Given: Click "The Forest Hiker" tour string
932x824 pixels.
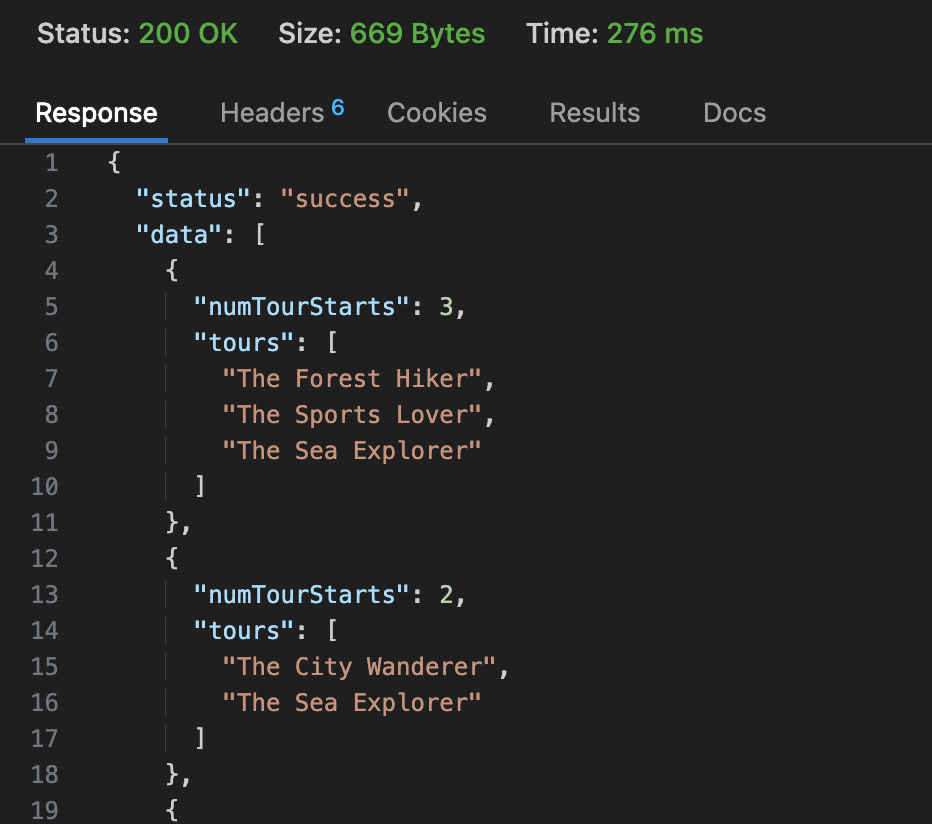Looking at the screenshot, I should tap(352, 379).
